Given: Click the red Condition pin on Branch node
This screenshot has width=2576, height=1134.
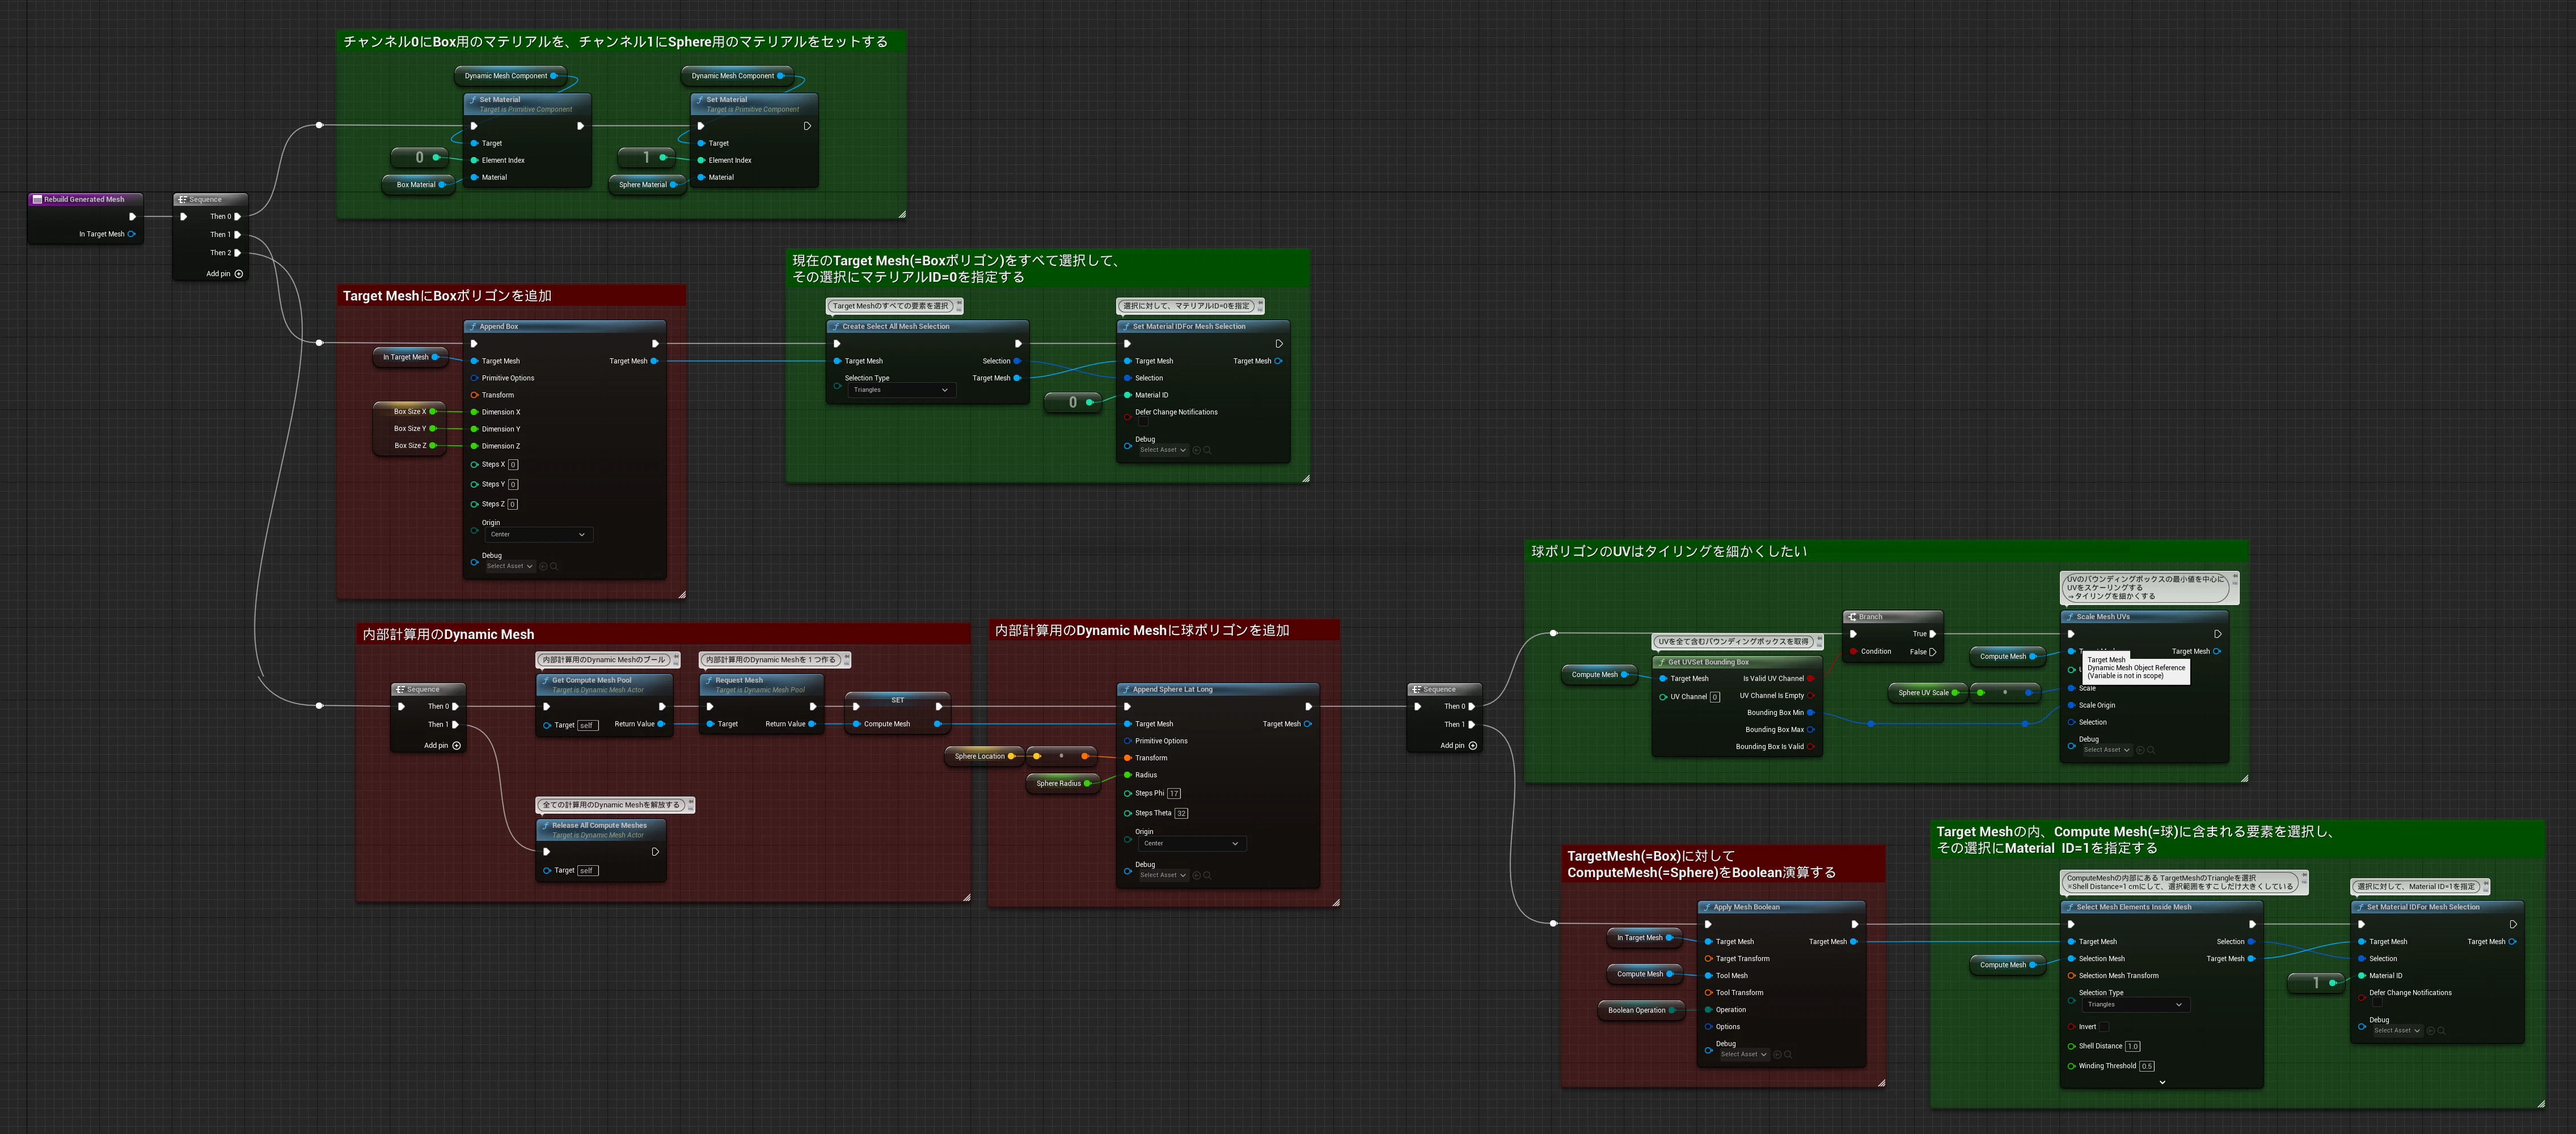Looking at the screenshot, I should coord(1853,652).
